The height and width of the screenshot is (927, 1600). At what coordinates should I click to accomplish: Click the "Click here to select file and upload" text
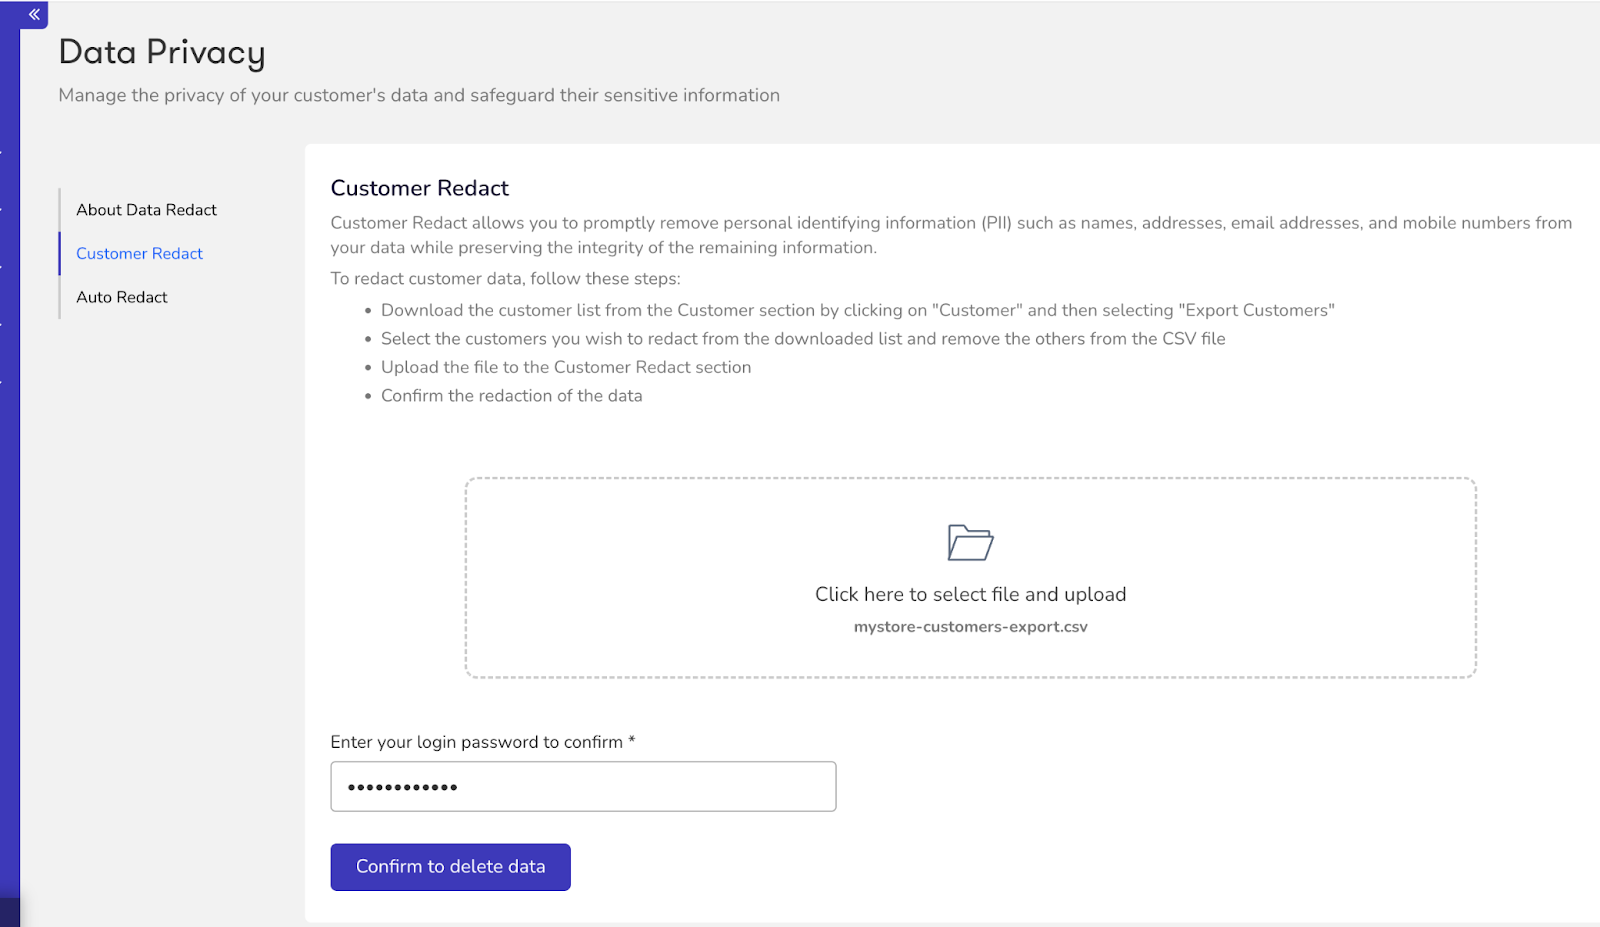970,594
